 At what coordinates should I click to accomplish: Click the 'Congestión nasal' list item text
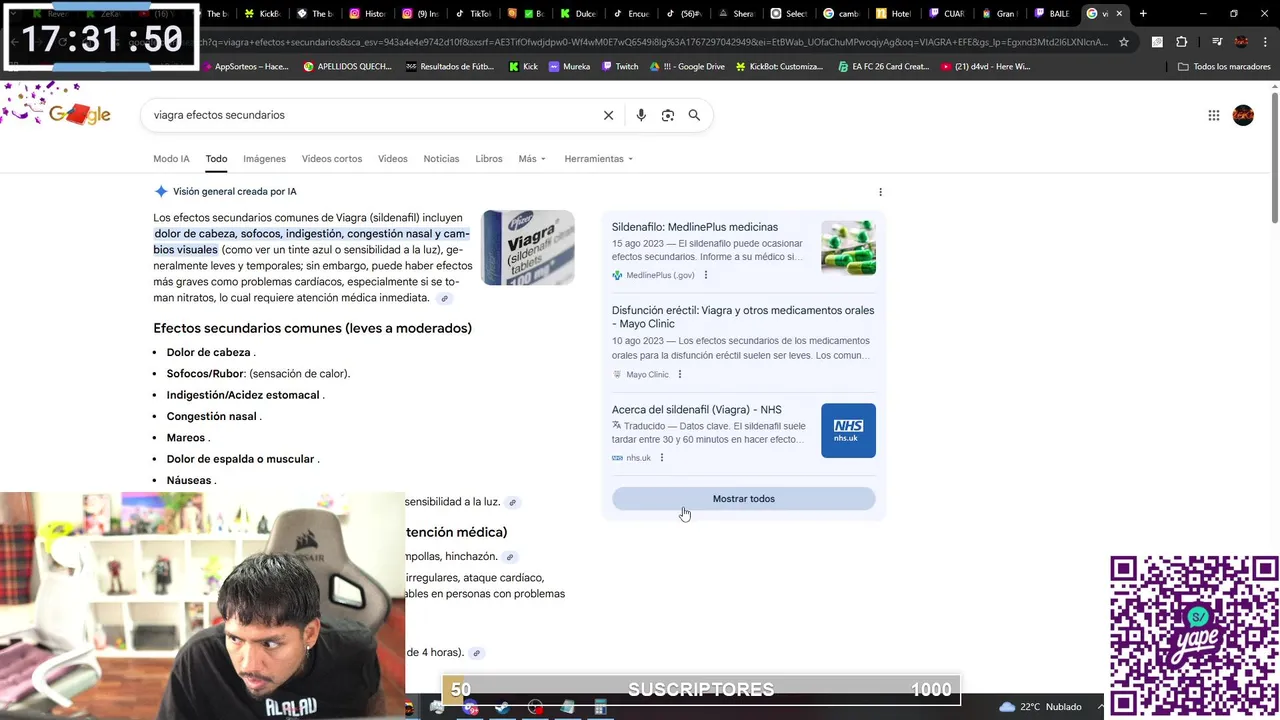coord(212,417)
